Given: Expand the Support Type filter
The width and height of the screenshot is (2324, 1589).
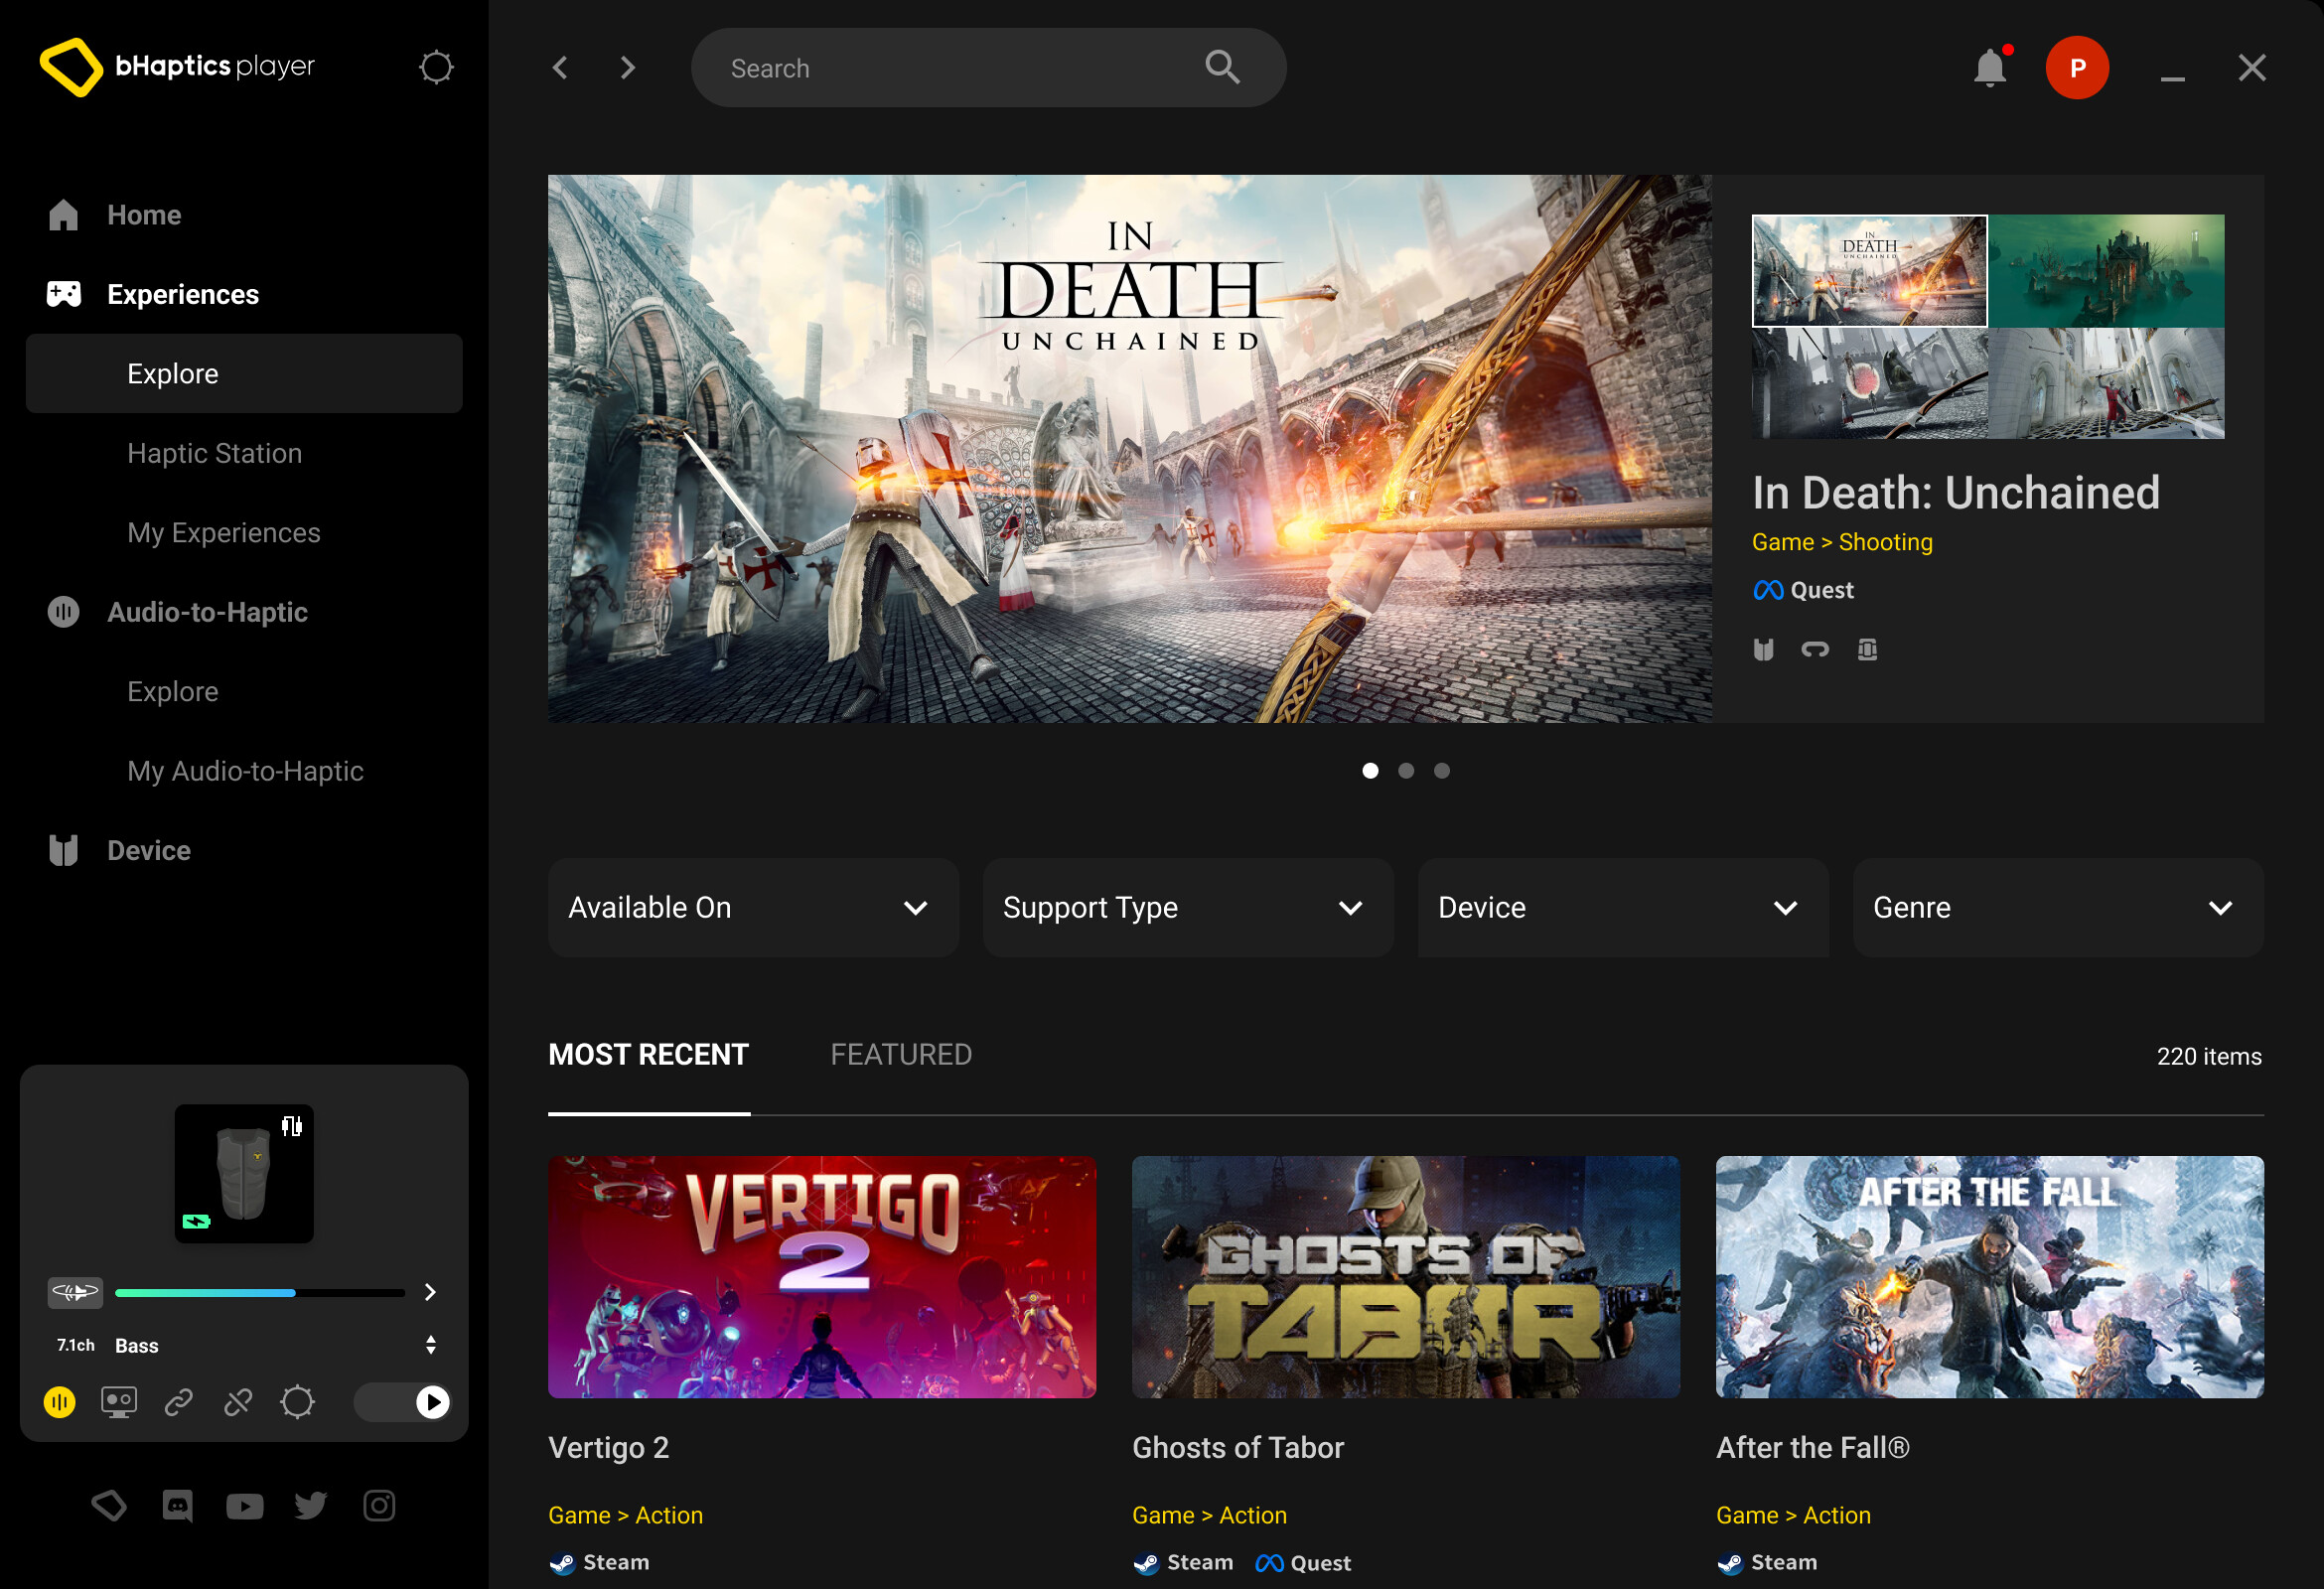Looking at the screenshot, I should click(x=1187, y=907).
